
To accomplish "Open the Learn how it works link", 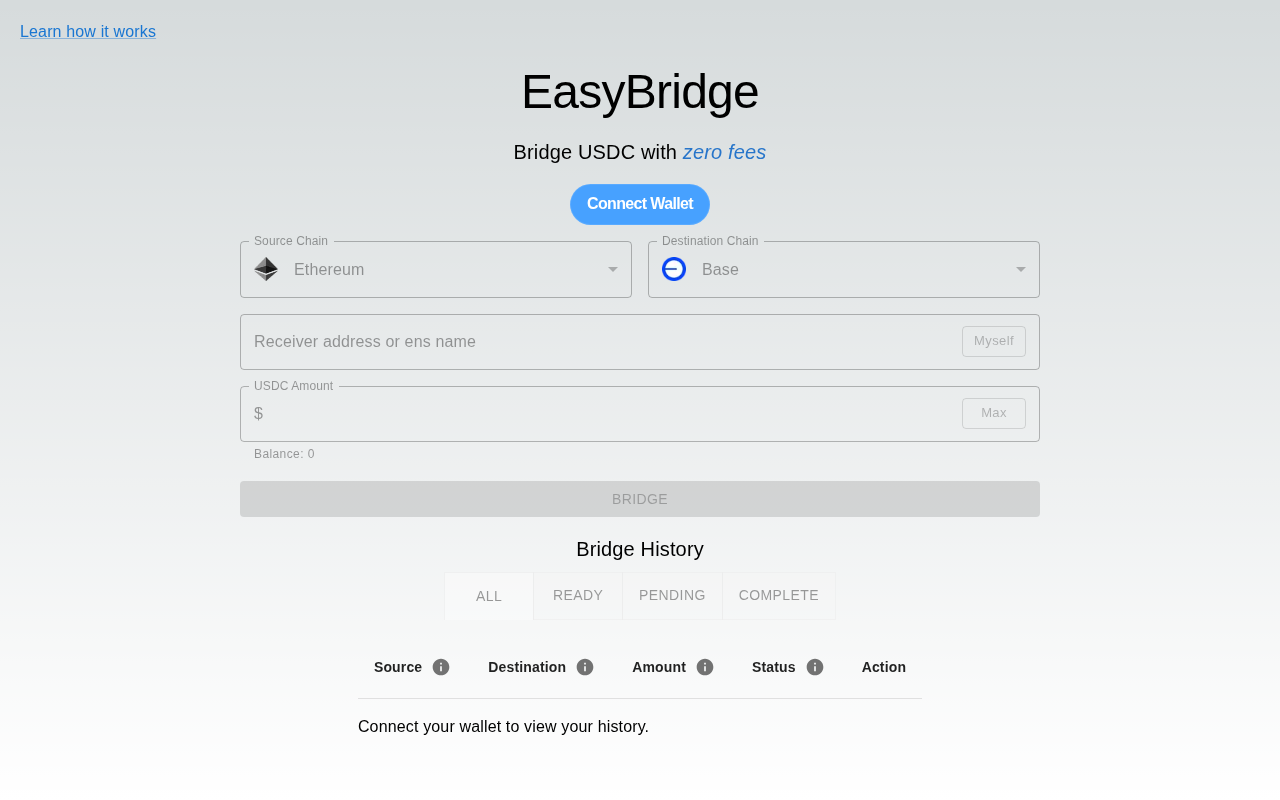I will click(x=88, y=32).
